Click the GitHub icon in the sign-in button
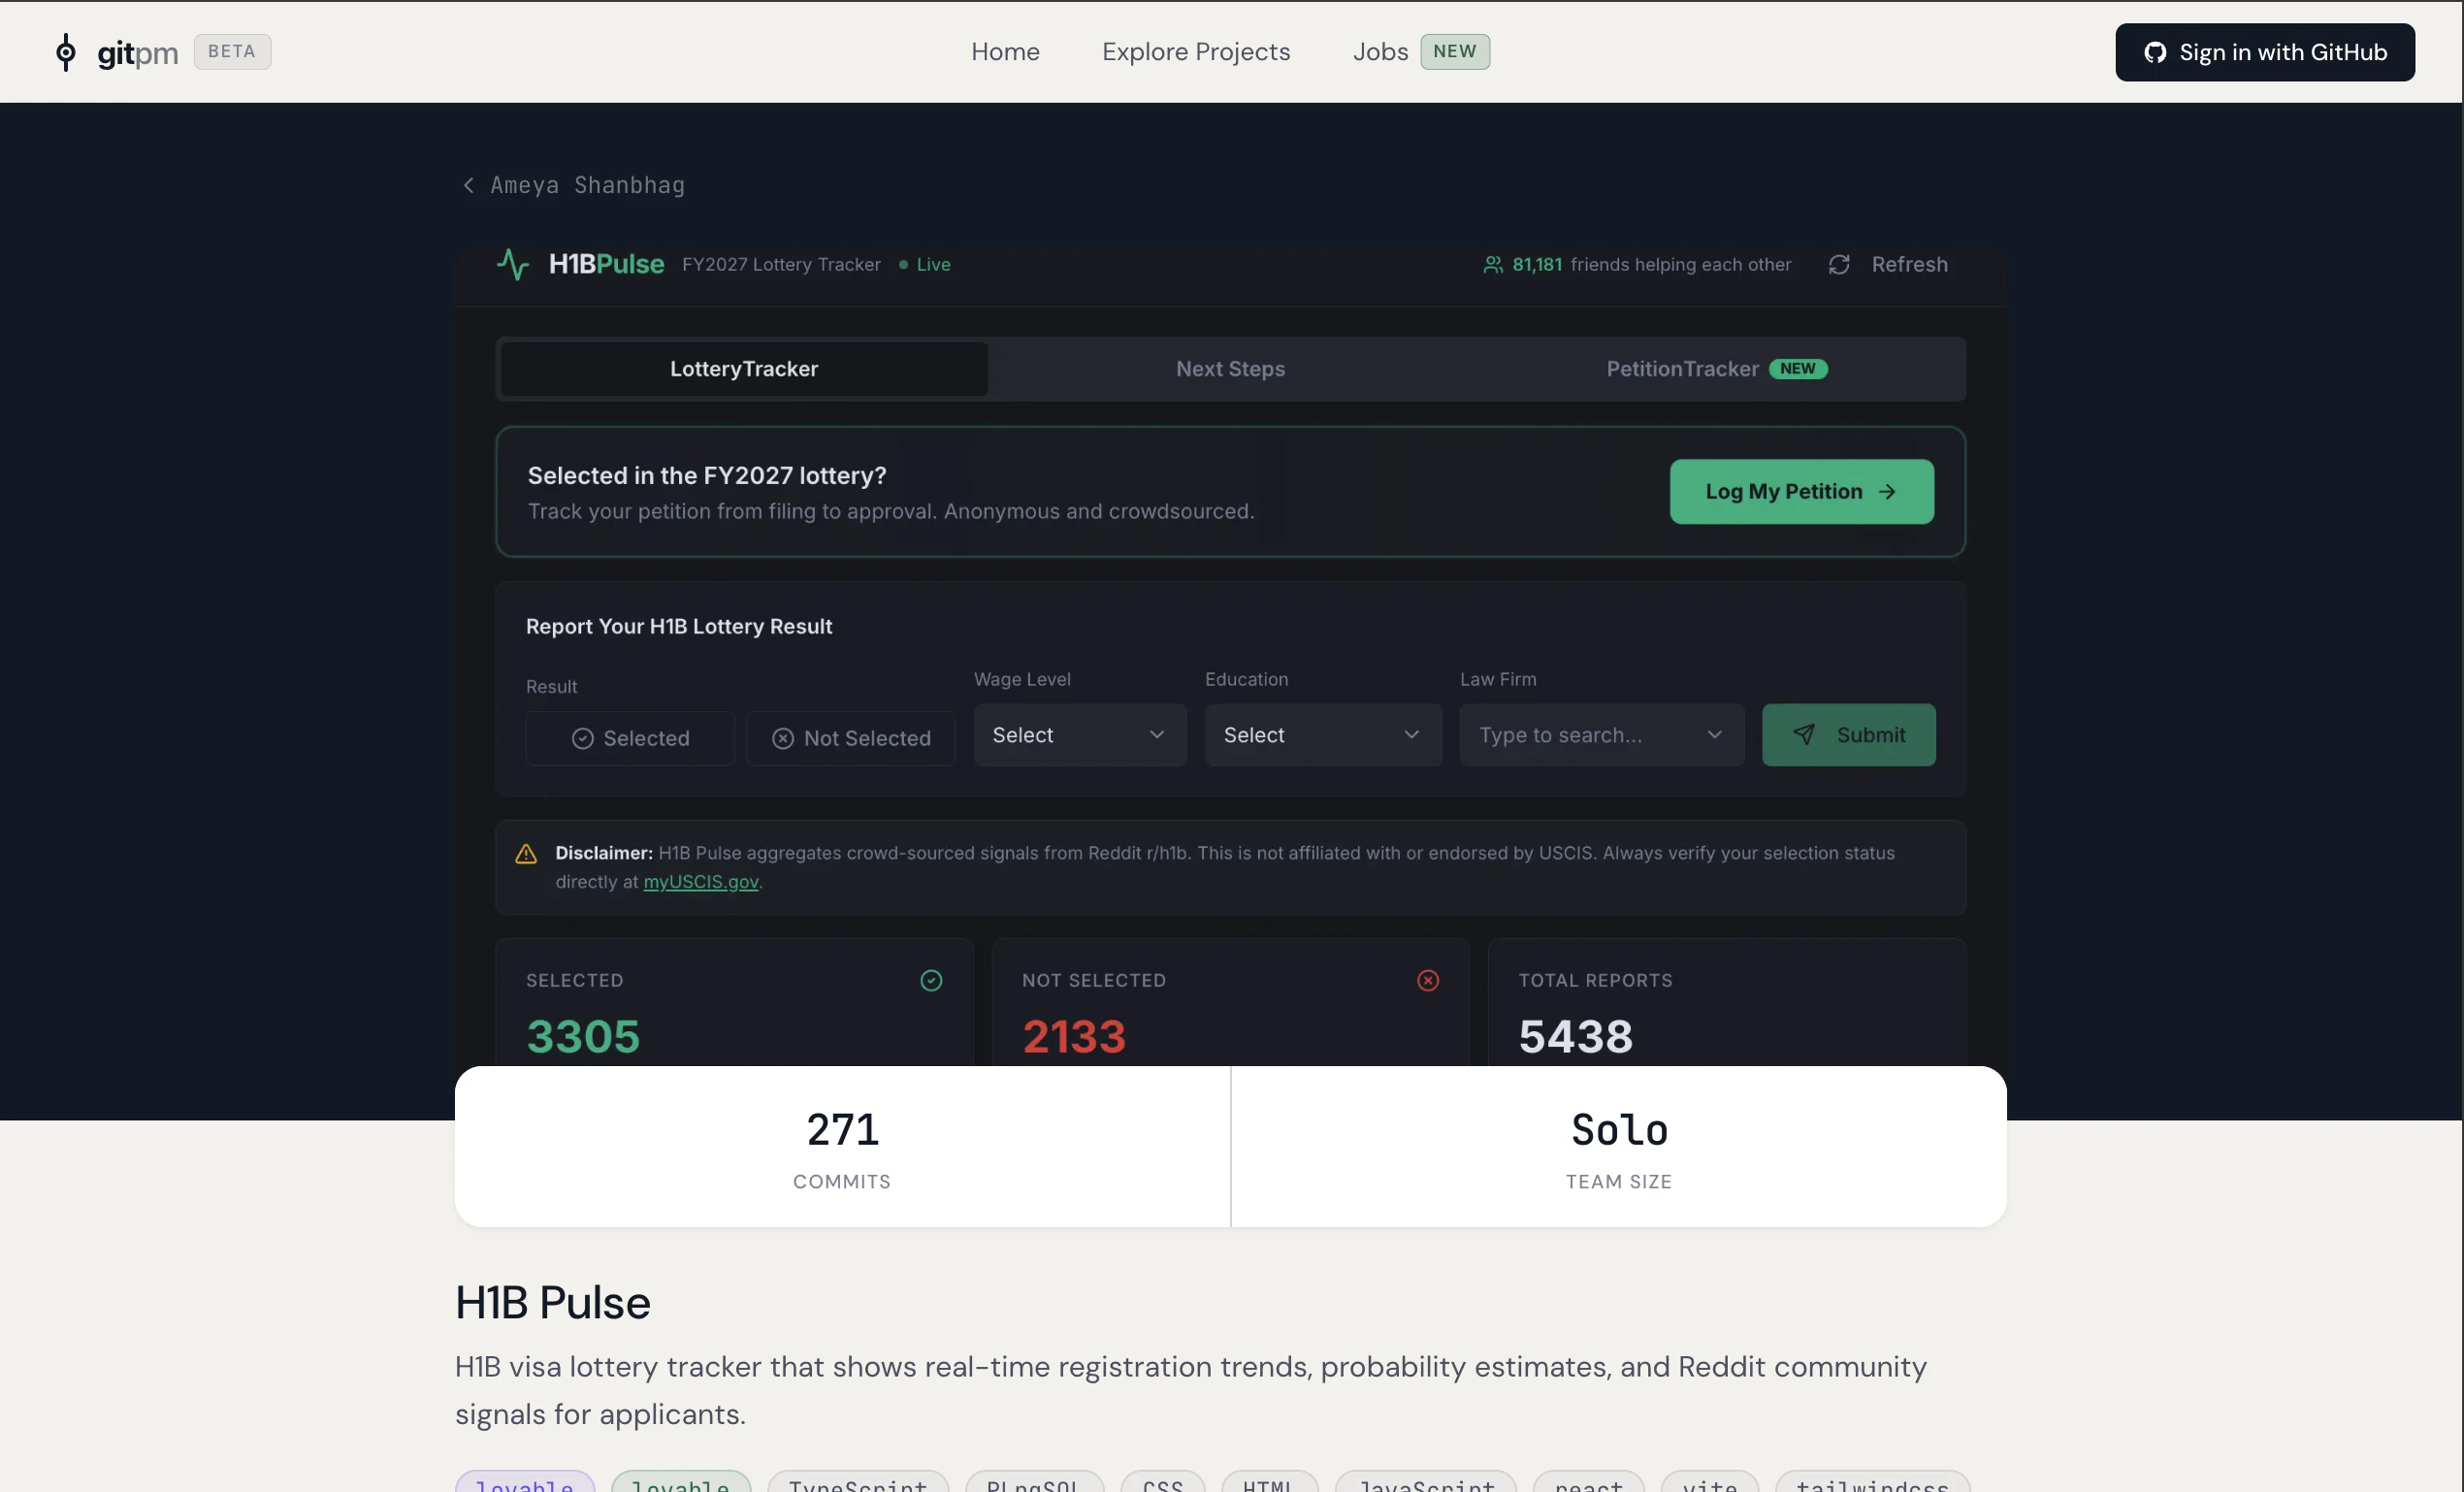 (2156, 52)
